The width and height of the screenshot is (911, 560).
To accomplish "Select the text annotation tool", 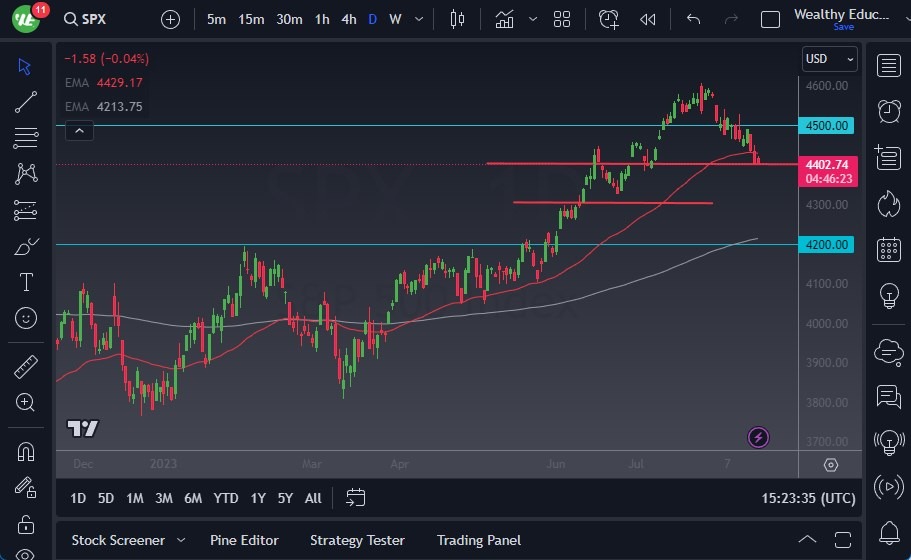I will [x=26, y=282].
